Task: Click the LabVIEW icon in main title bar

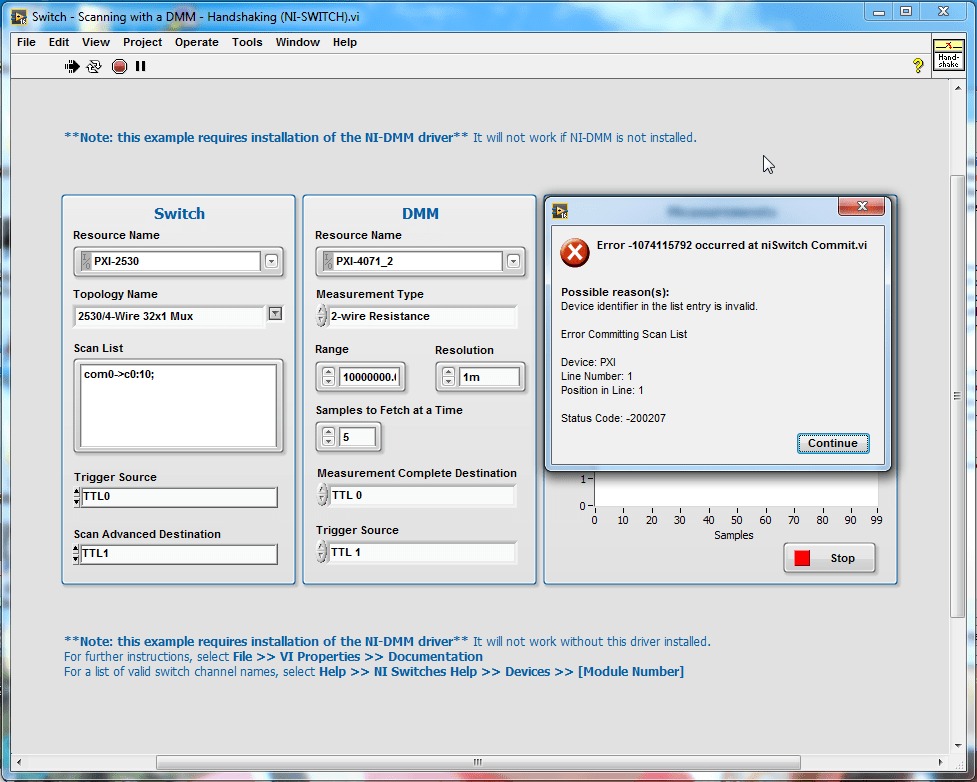Action: 19,17
